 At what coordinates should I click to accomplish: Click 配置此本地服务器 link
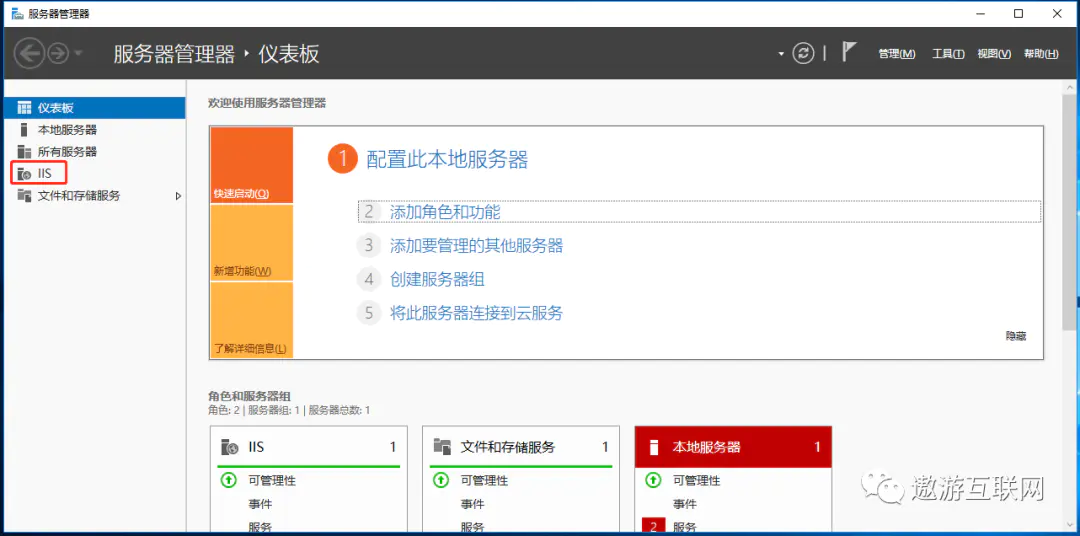[447, 160]
